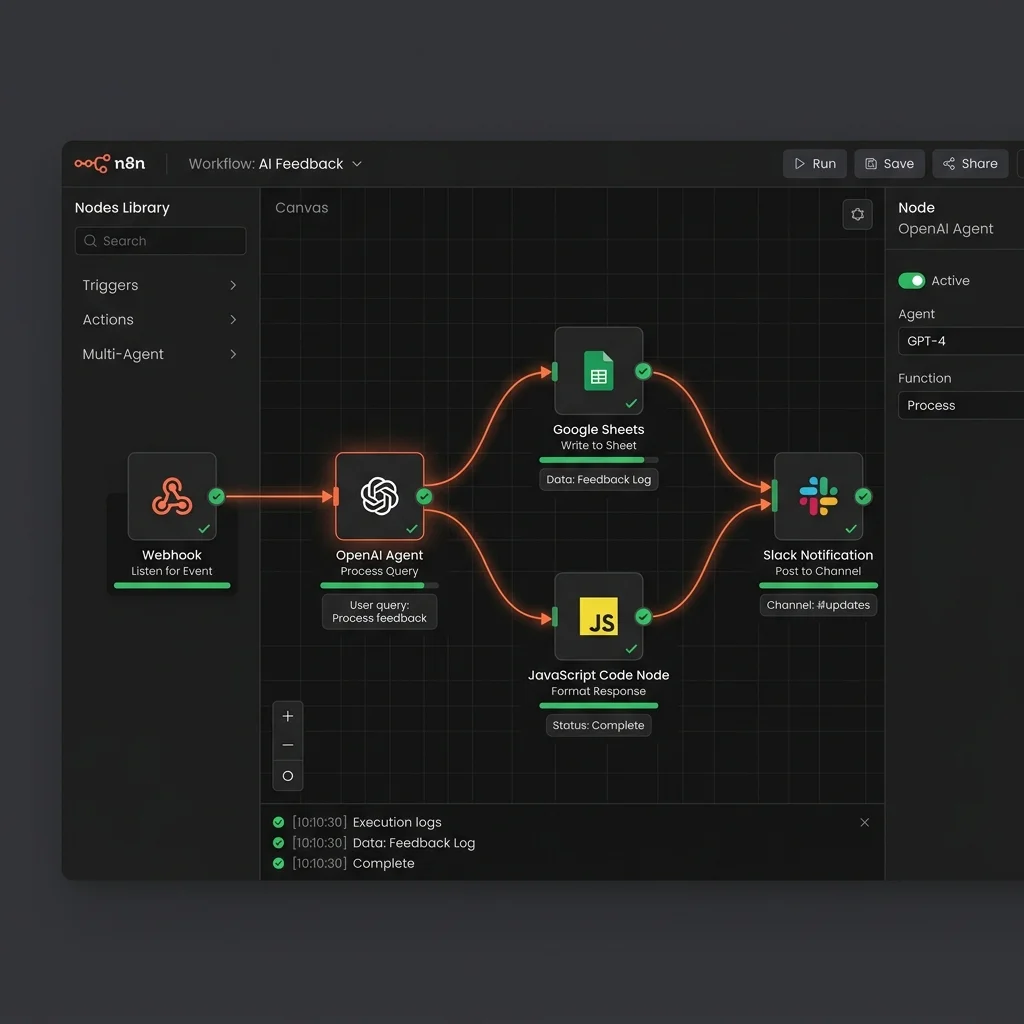Click Webhook node progress bar
This screenshot has height=1024, width=1024.
coord(172,586)
